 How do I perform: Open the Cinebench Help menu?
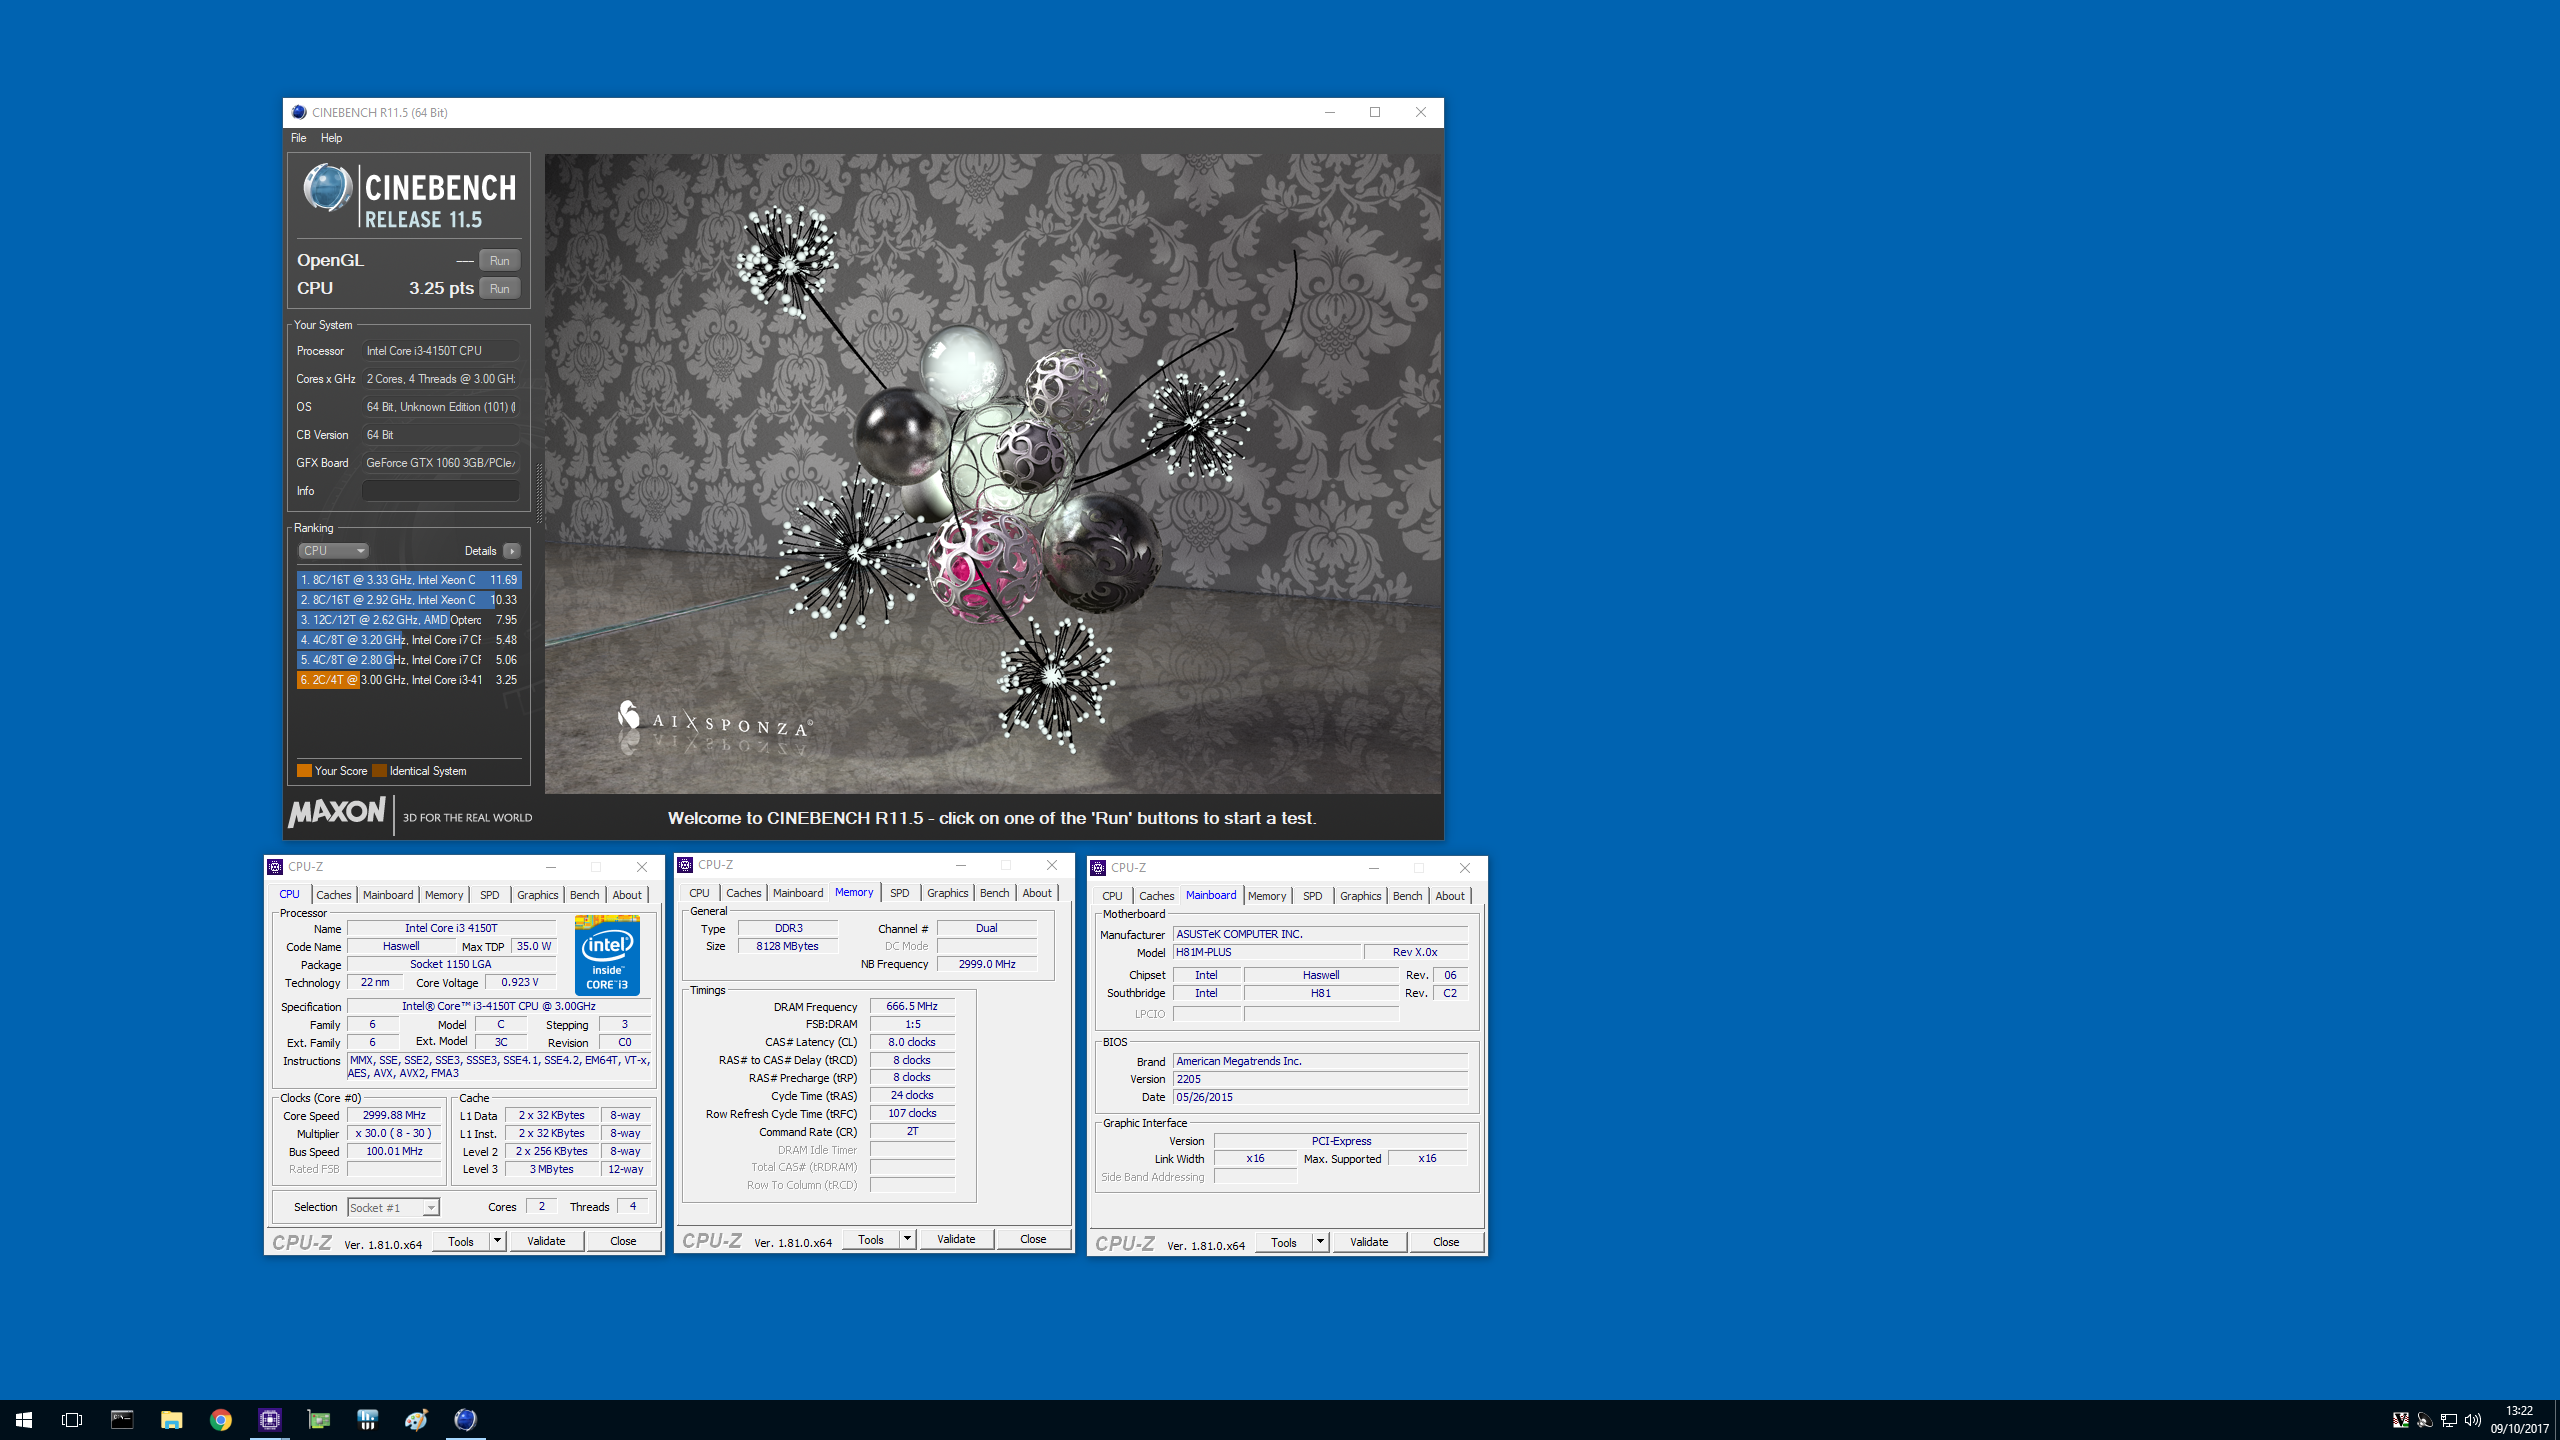[331, 138]
